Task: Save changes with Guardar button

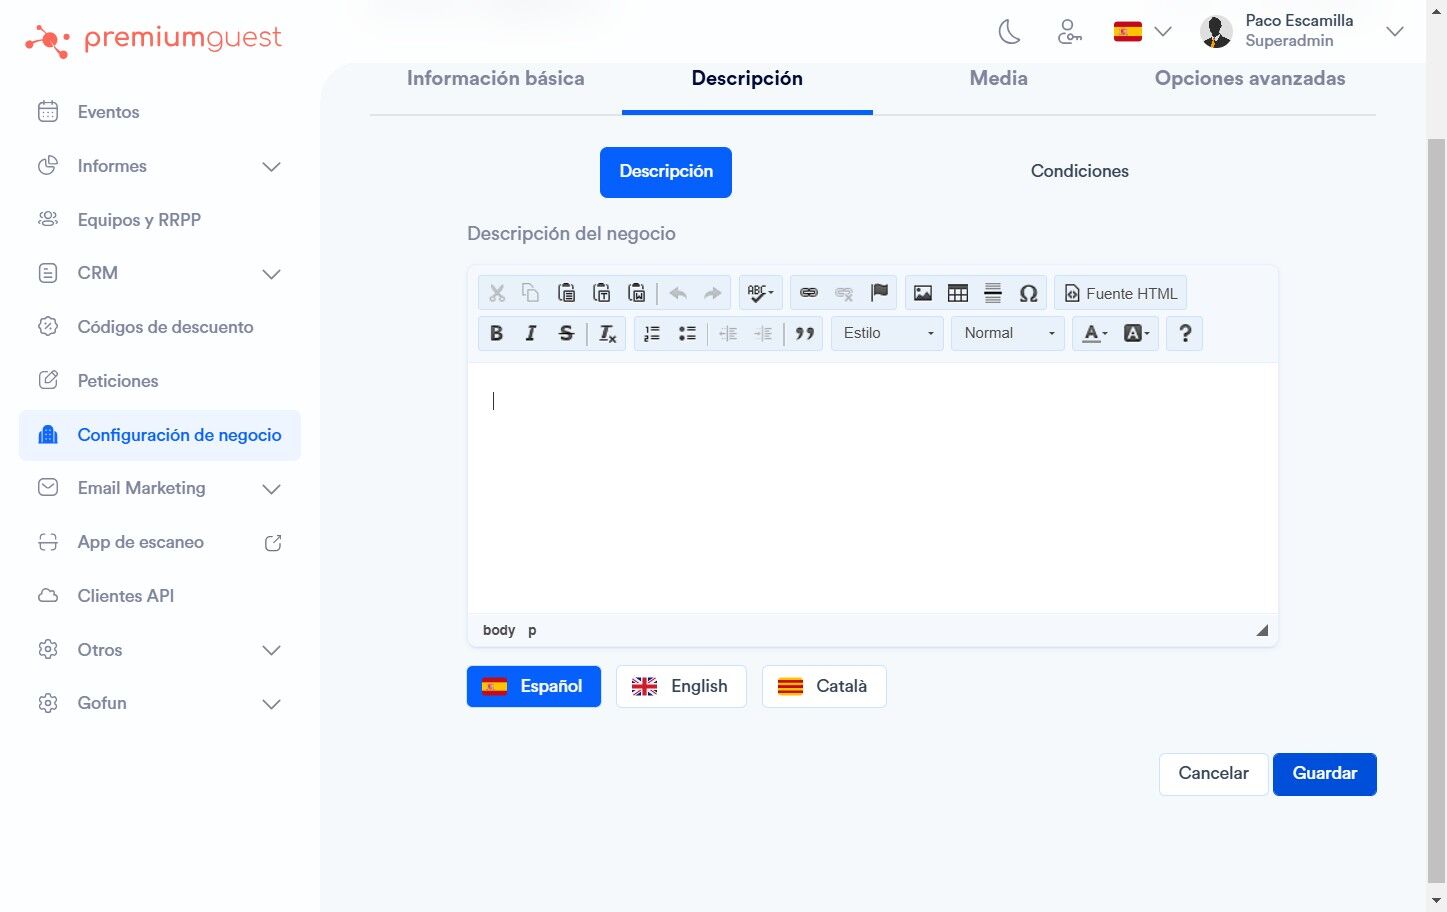Action: 1324,774
